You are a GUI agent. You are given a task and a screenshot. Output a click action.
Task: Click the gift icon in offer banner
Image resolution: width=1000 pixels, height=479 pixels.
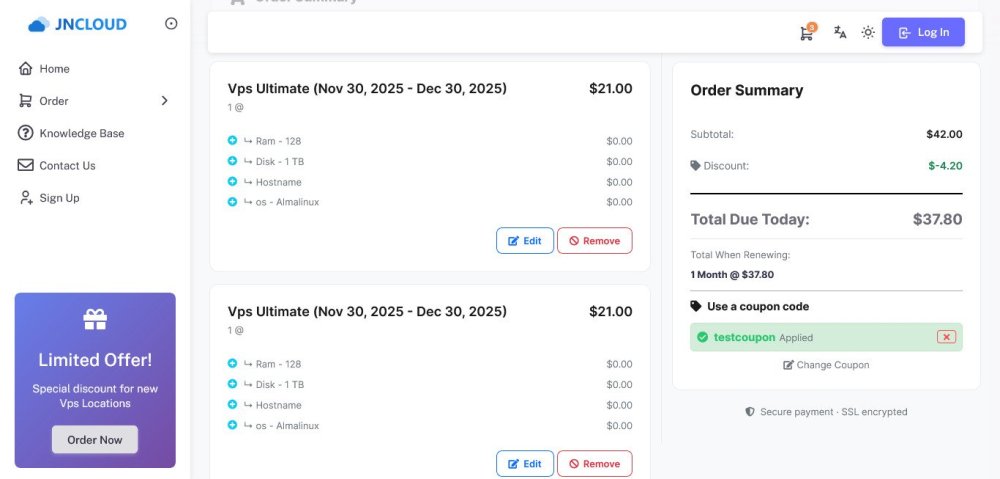[95, 320]
